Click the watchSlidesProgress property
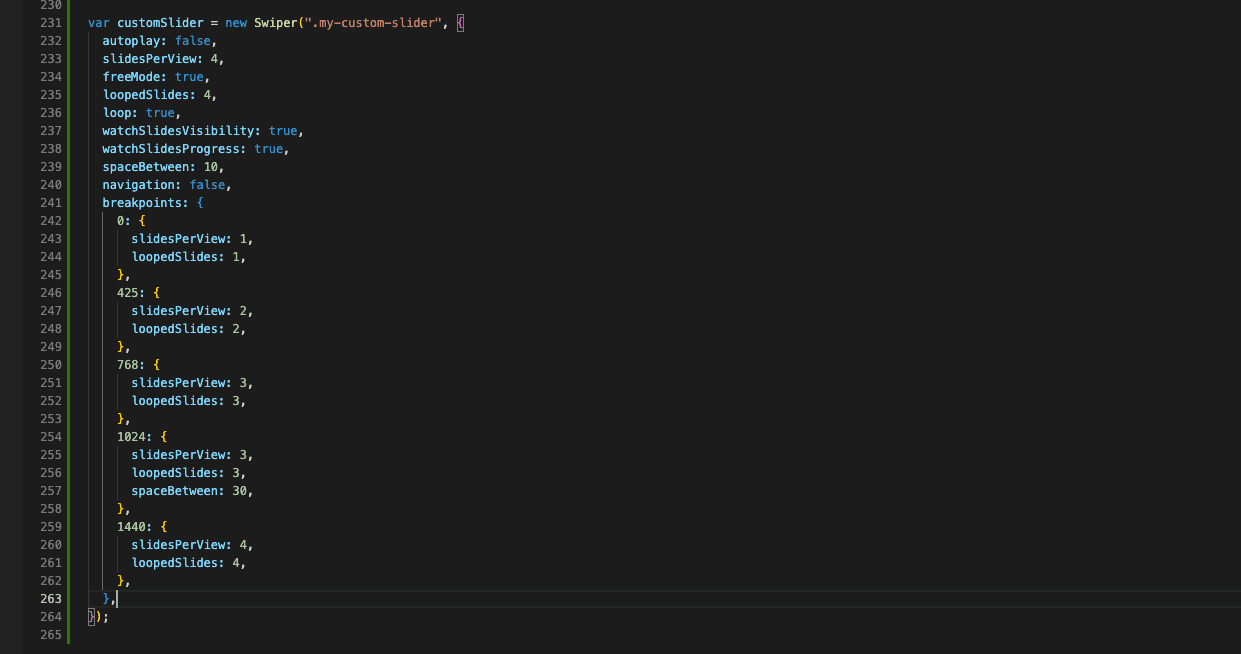 [x=174, y=149]
